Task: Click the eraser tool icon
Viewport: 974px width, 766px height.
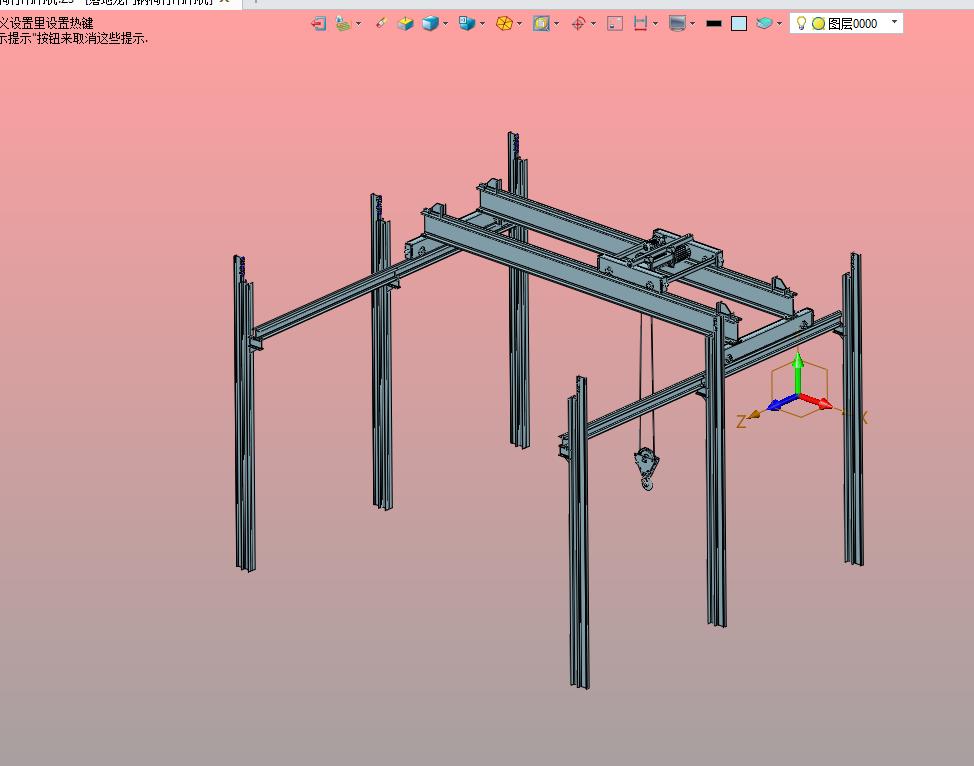Action: 381,23
